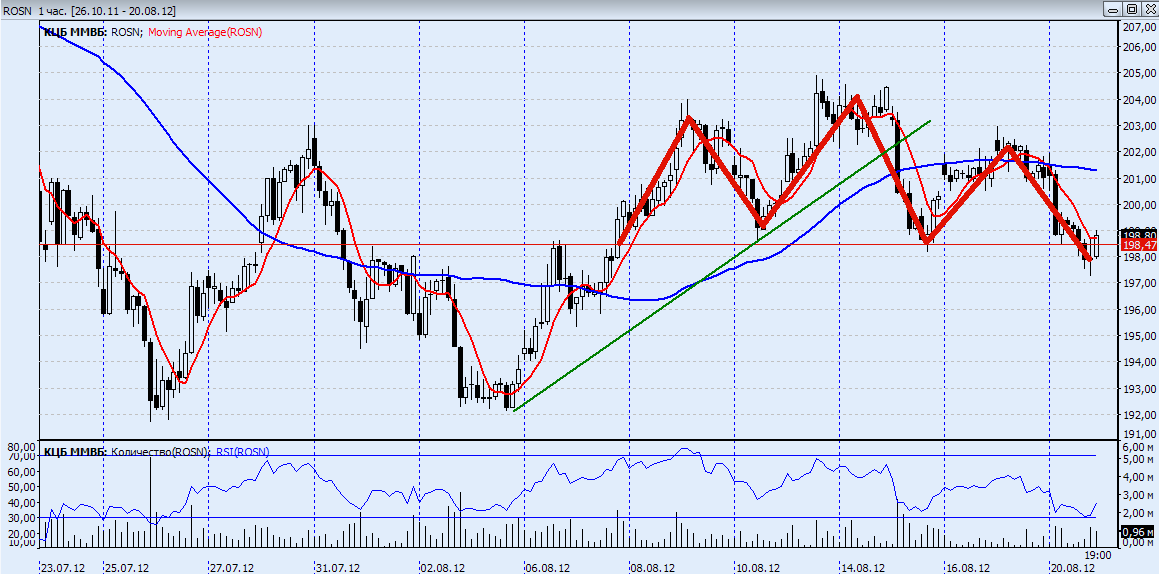Click the 27.07.12 date label

[x=231, y=567]
